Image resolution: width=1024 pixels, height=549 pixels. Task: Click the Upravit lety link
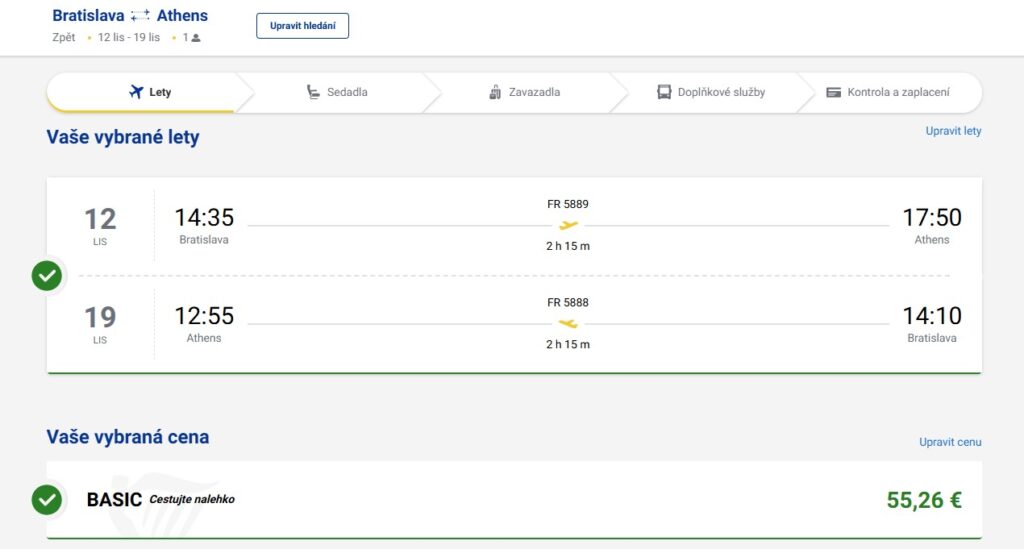coord(953,131)
